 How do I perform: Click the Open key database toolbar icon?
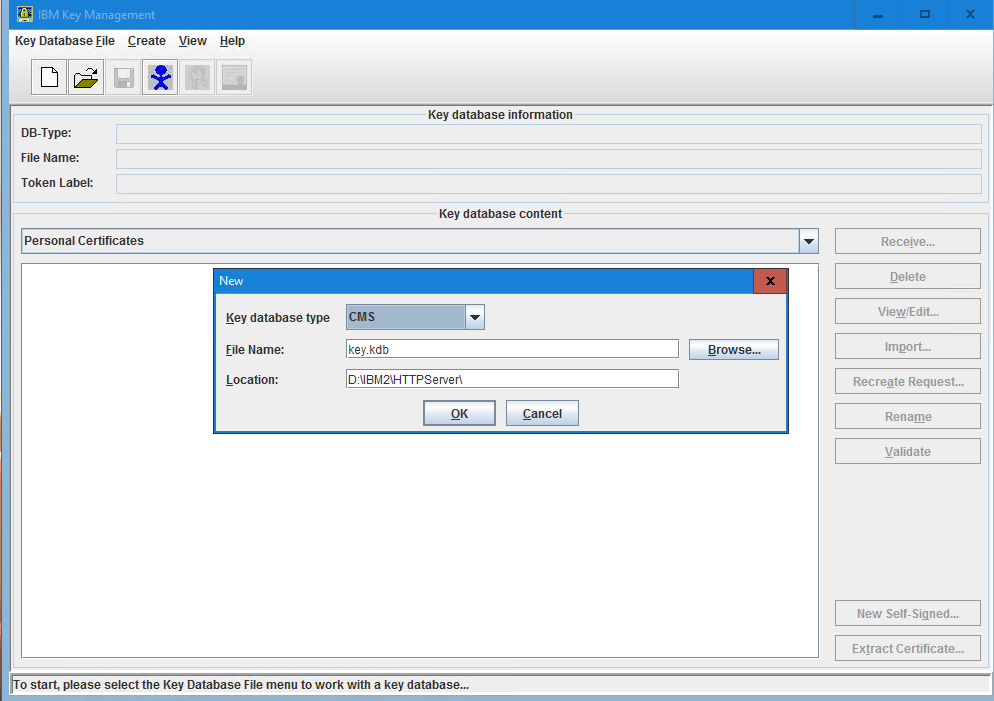point(85,77)
